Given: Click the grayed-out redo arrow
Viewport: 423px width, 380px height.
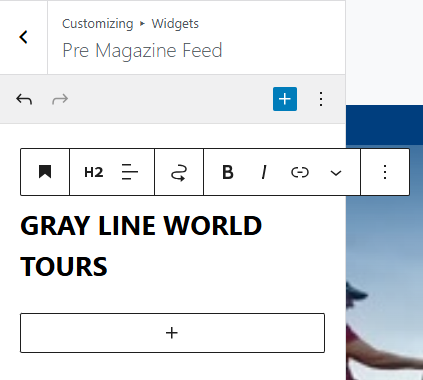Looking at the screenshot, I should coord(60,99).
